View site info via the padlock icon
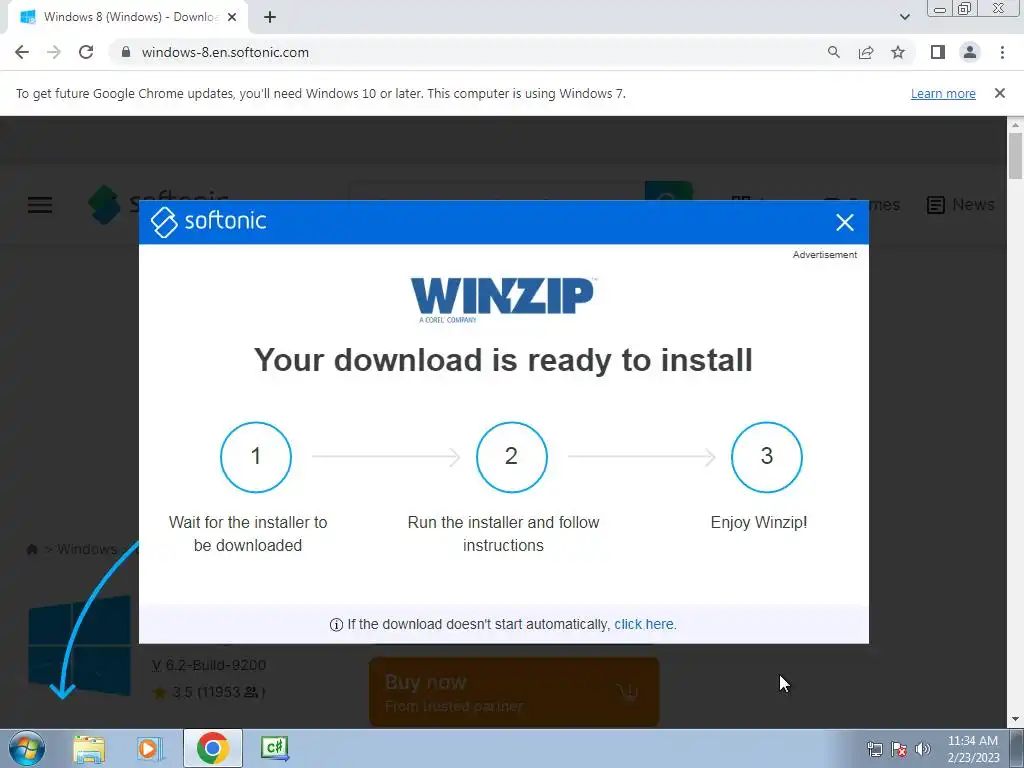Image resolution: width=1024 pixels, height=768 pixels. click(x=126, y=52)
